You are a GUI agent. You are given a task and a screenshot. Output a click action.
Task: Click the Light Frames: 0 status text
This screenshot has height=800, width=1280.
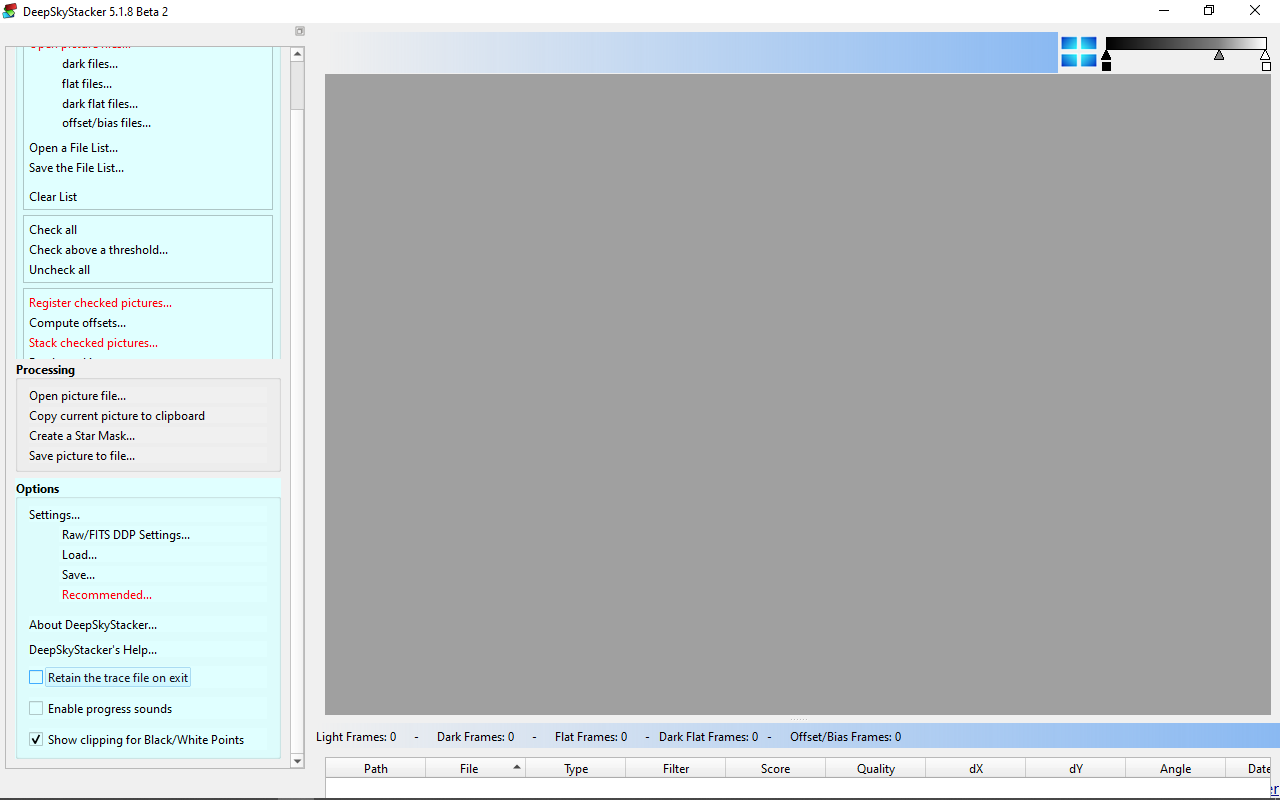(356, 737)
